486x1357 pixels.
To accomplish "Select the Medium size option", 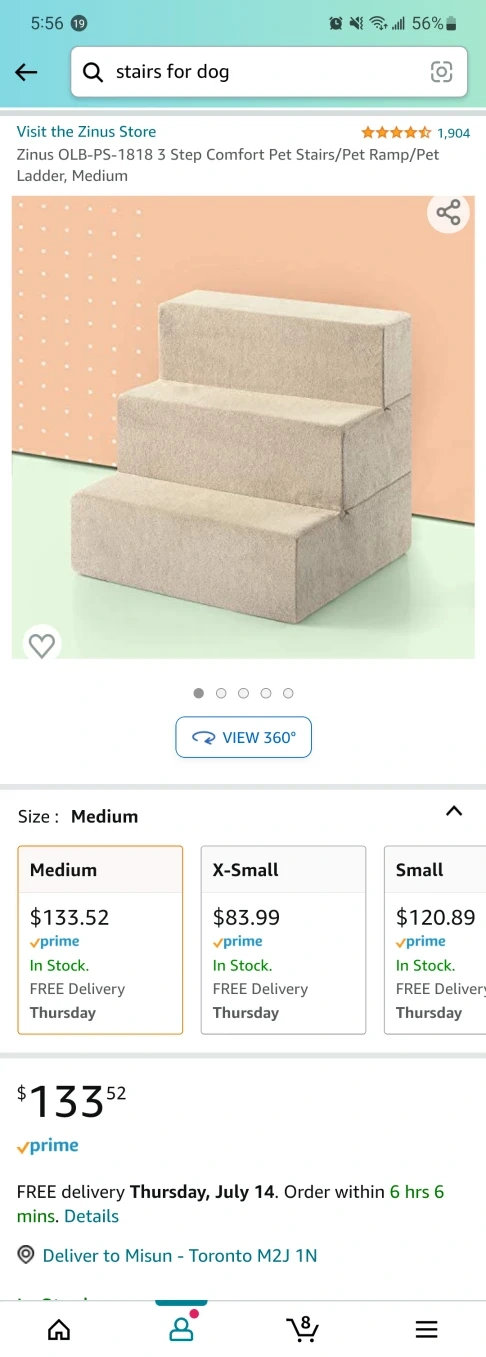I will (100, 940).
